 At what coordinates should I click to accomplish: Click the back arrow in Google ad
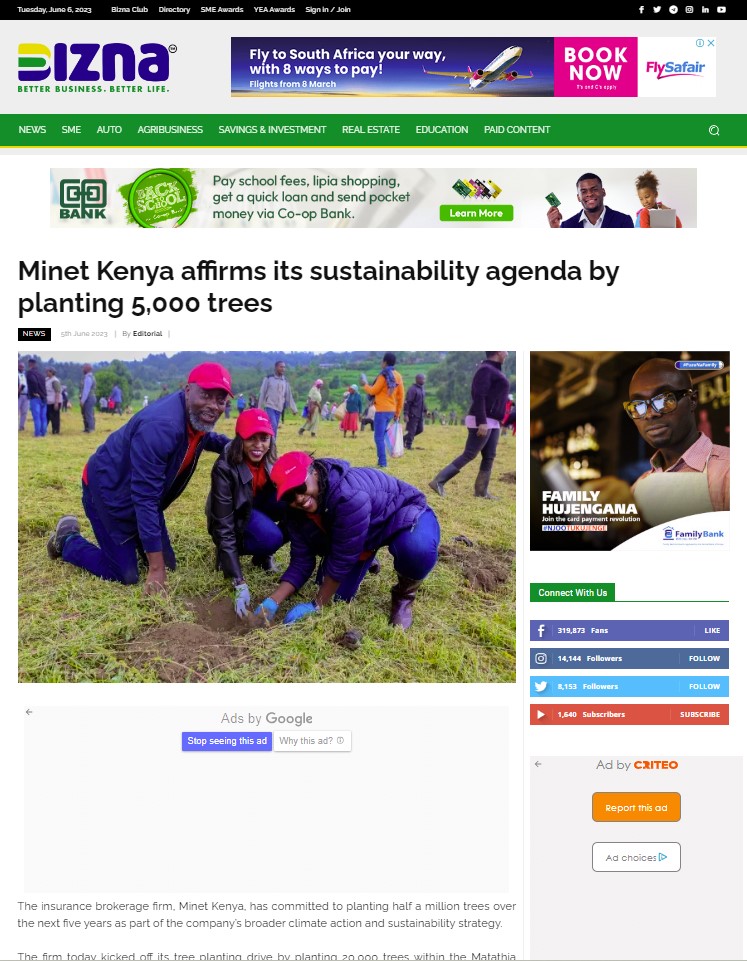[29, 712]
